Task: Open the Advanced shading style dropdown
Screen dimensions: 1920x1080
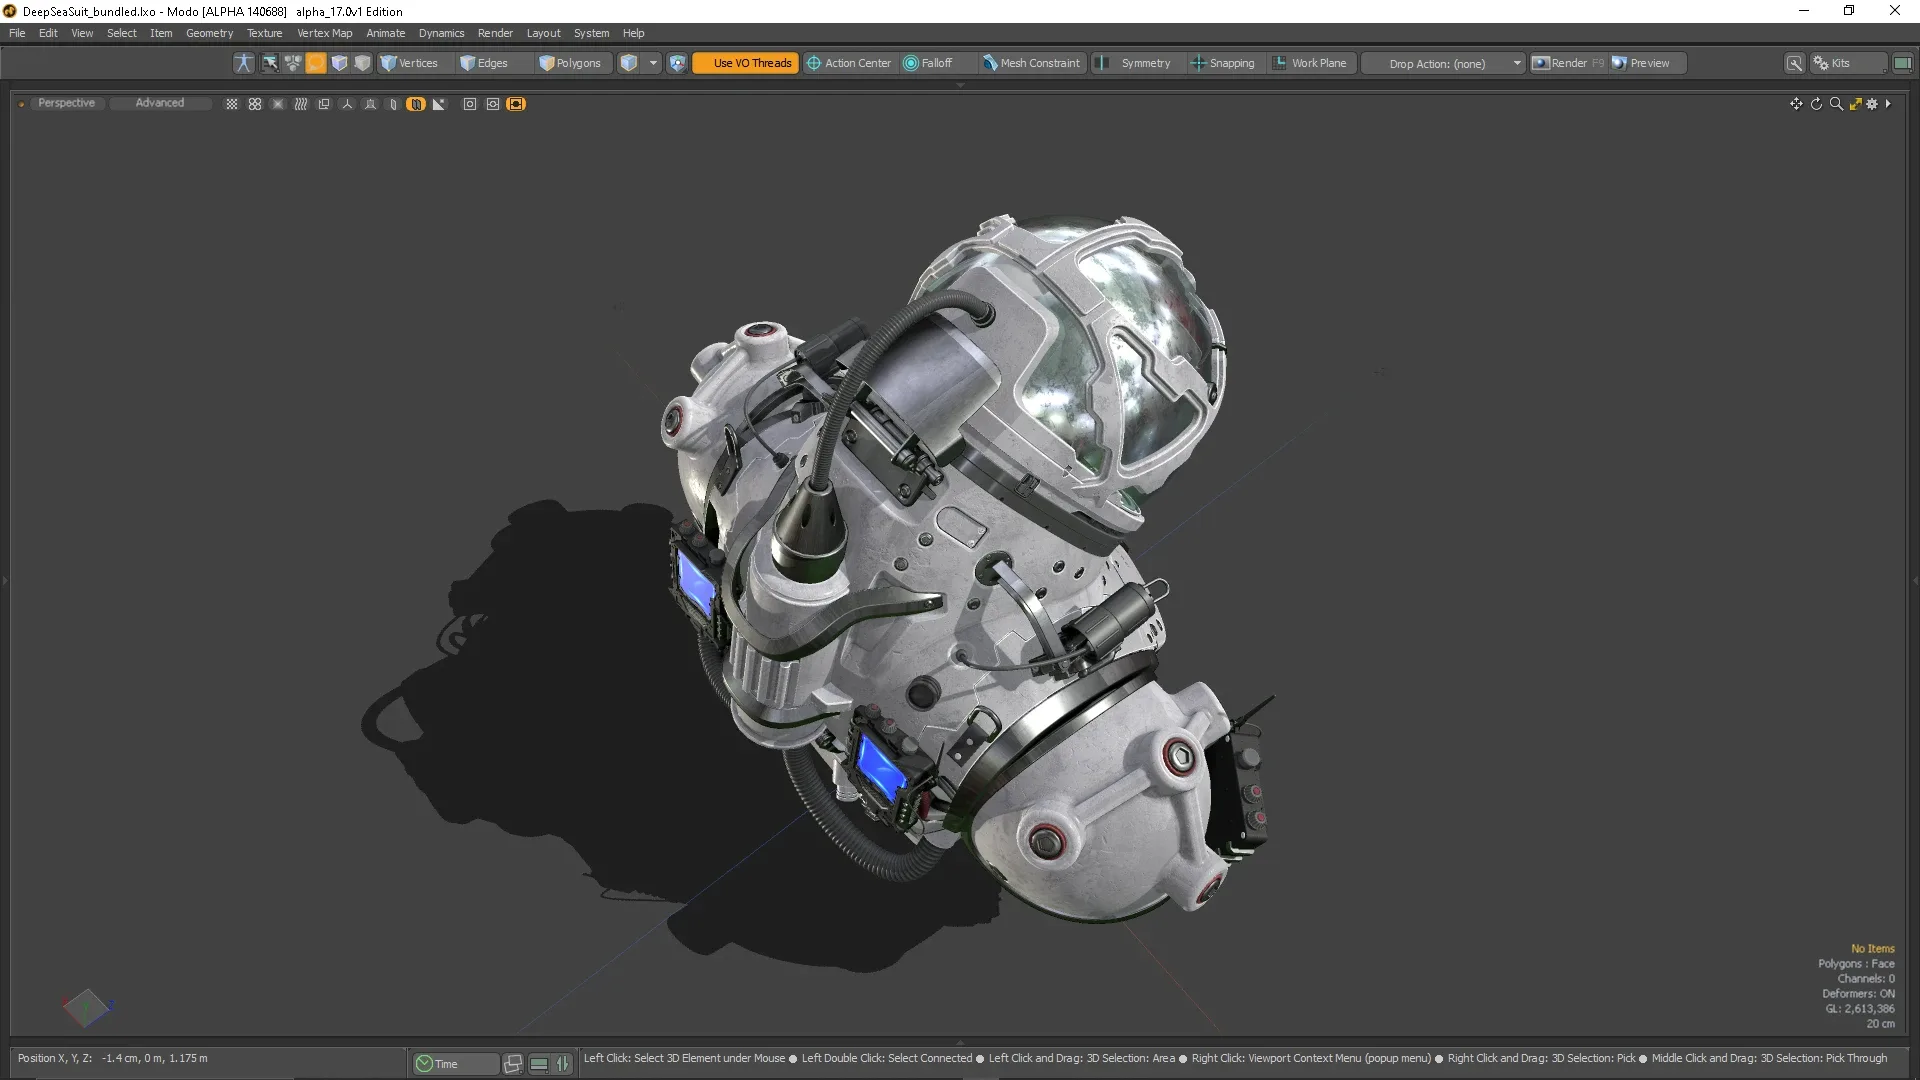Action: click(160, 103)
